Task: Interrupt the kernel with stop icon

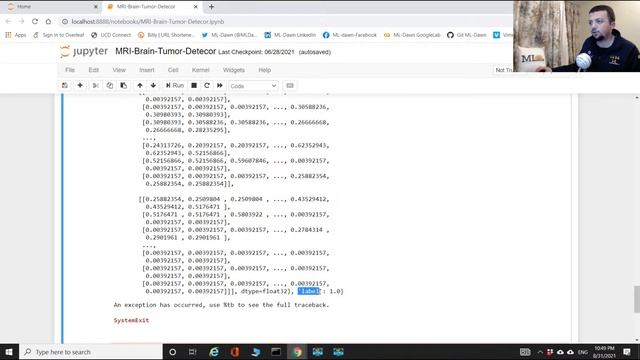Action: pos(194,86)
